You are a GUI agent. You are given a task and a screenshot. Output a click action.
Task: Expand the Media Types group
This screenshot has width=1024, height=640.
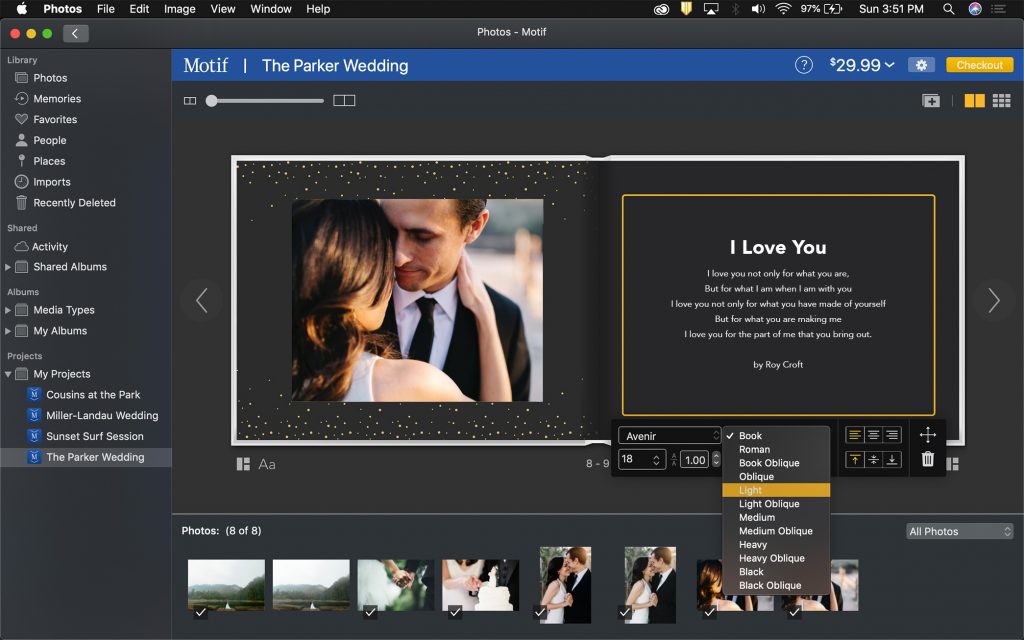click(8, 310)
